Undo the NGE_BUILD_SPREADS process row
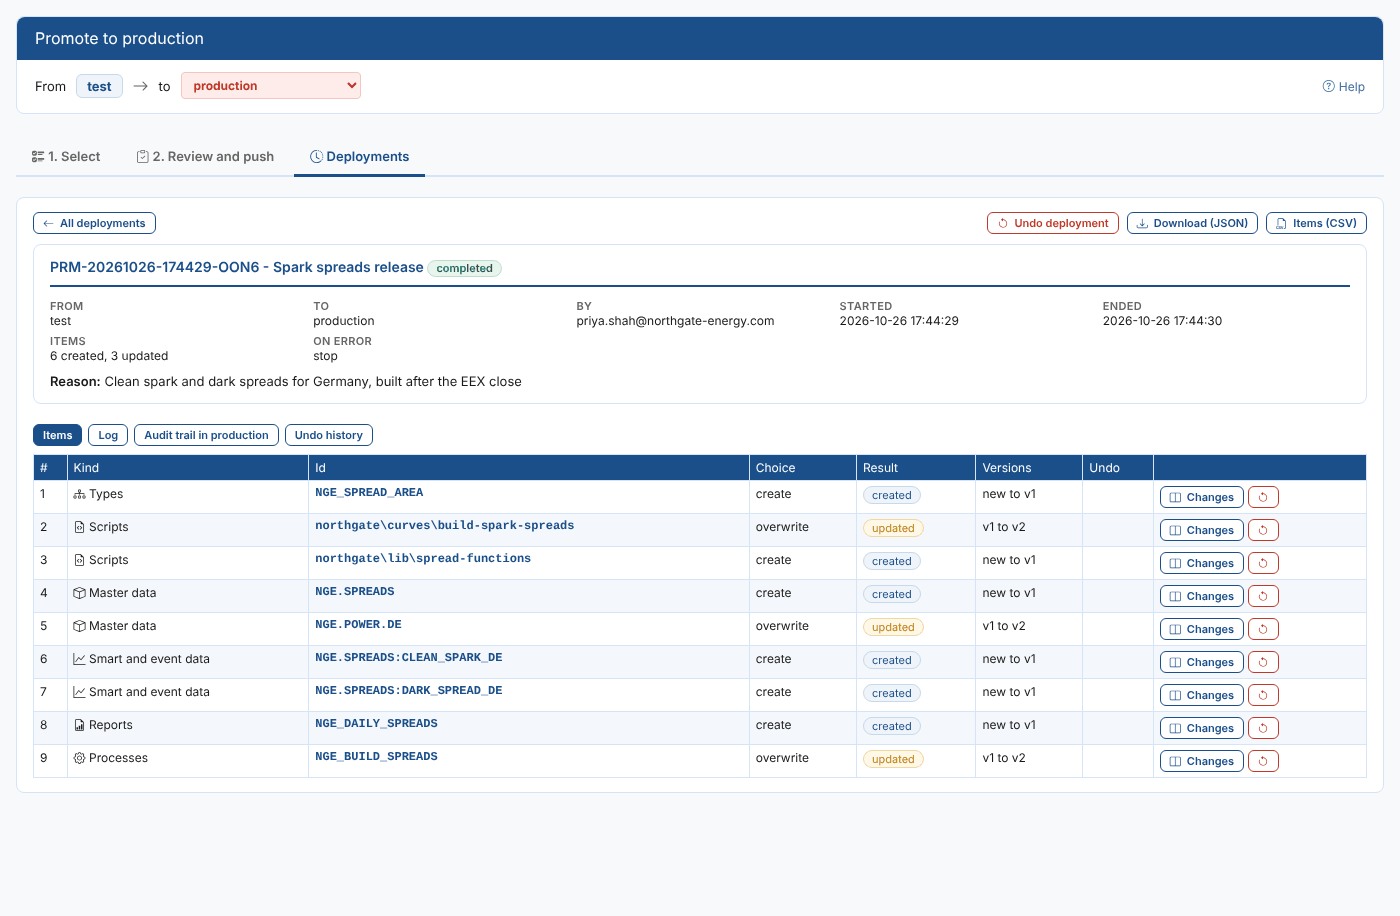The width and height of the screenshot is (1400, 916). (1263, 761)
